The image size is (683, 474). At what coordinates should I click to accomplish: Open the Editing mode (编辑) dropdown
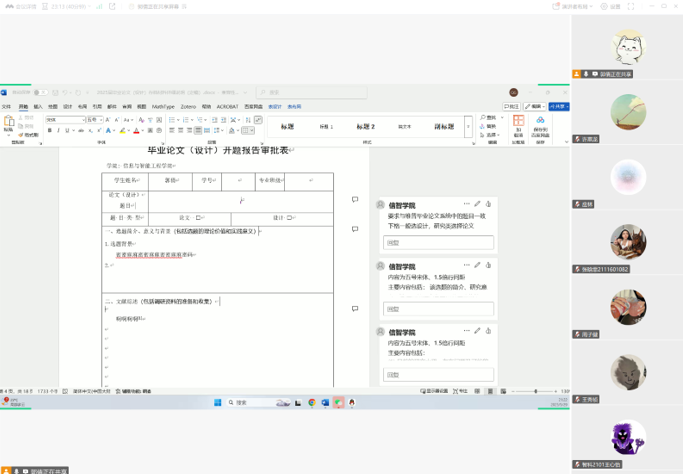537,106
